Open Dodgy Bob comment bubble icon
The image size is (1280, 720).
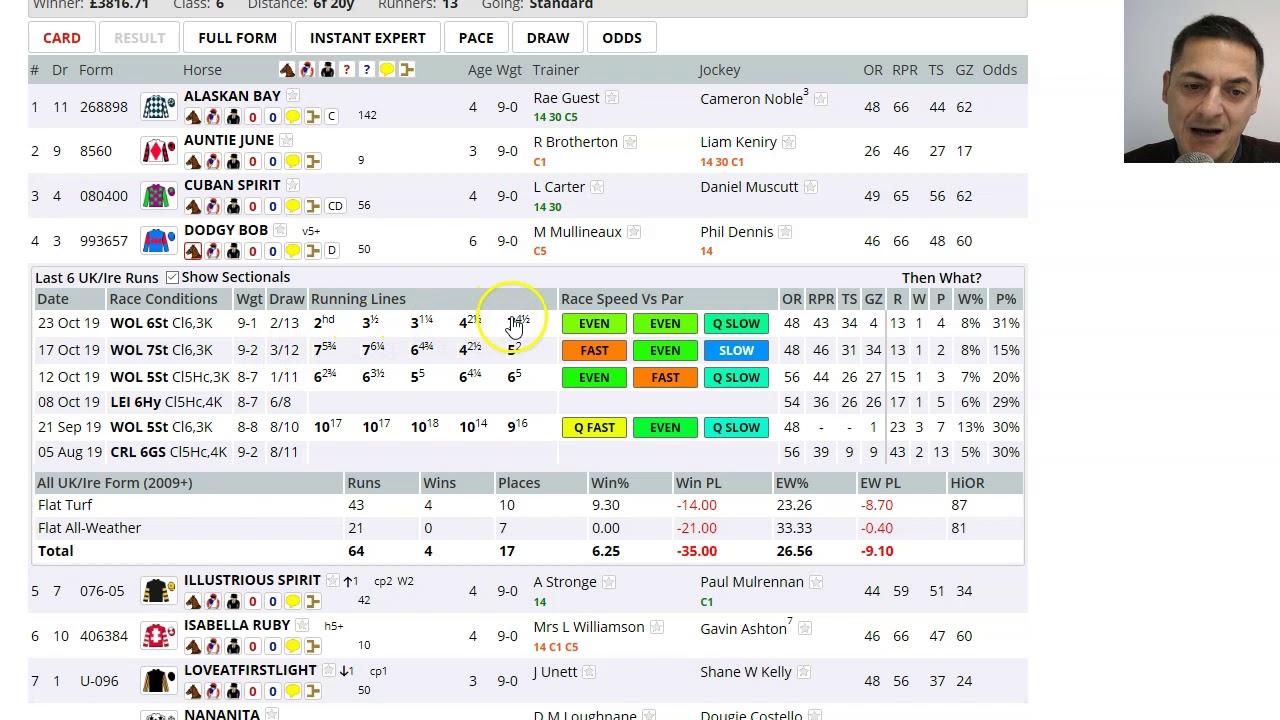click(x=292, y=251)
